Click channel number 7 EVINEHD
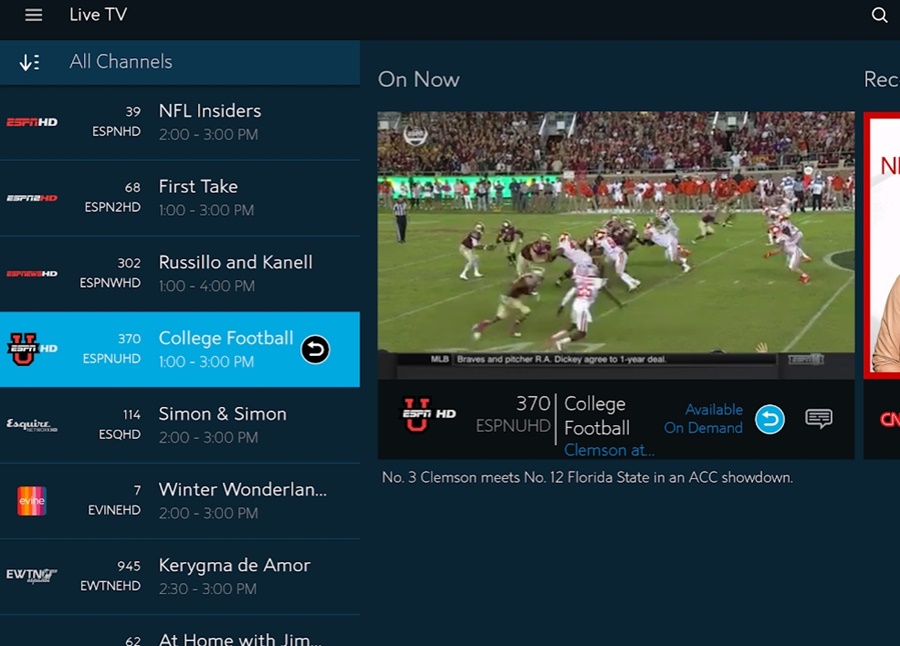Screen dimensions: 900x646 pyautogui.click(x=114, y=501)
